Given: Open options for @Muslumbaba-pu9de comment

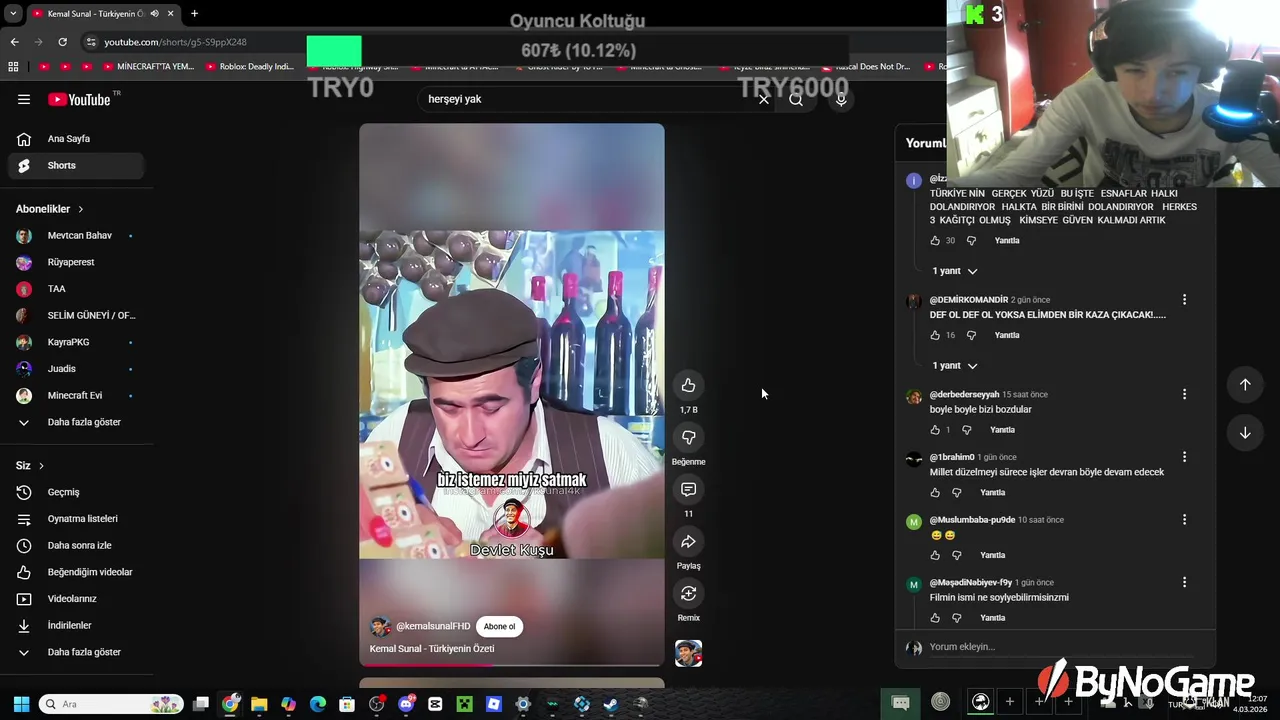Looking at the screenshot, I should pos(1184,520).
